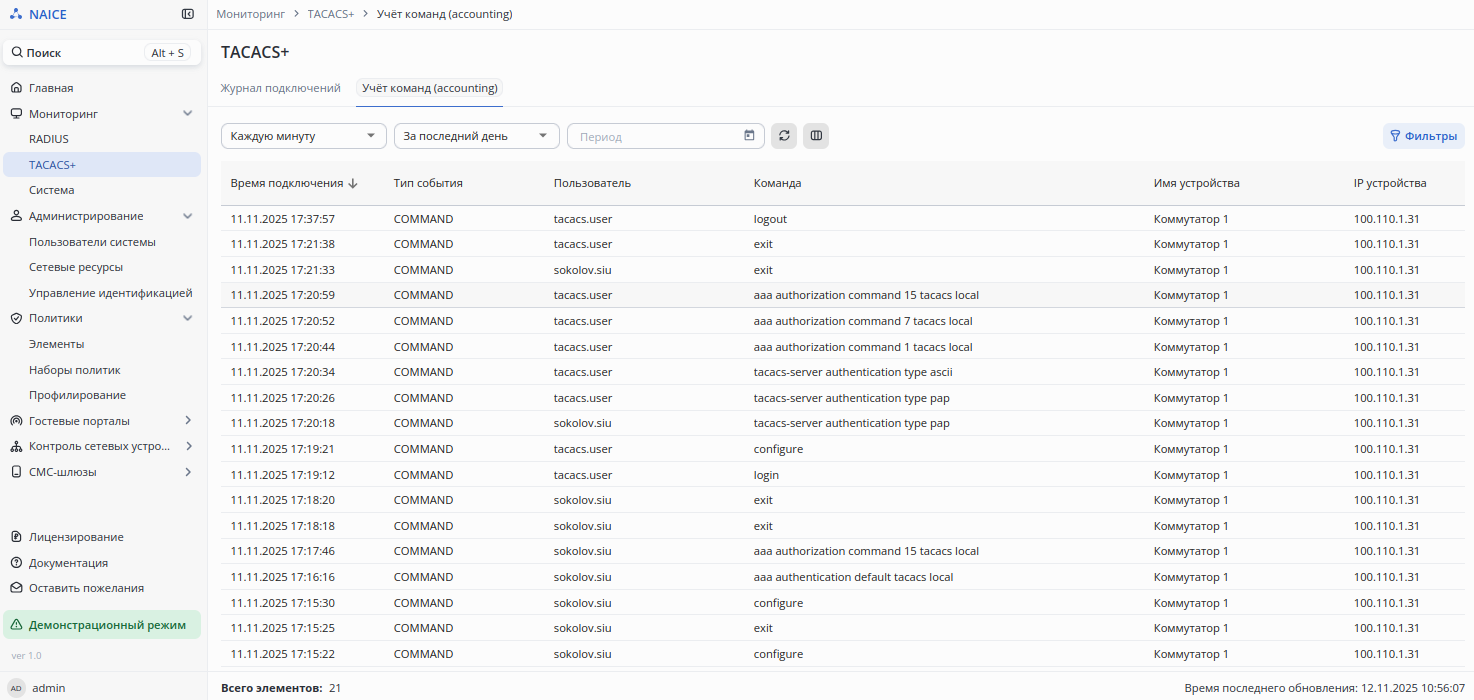This screenshot has width=1474, height=700.
Task: Click the admin avatar icon
Action: click(16, 688)
